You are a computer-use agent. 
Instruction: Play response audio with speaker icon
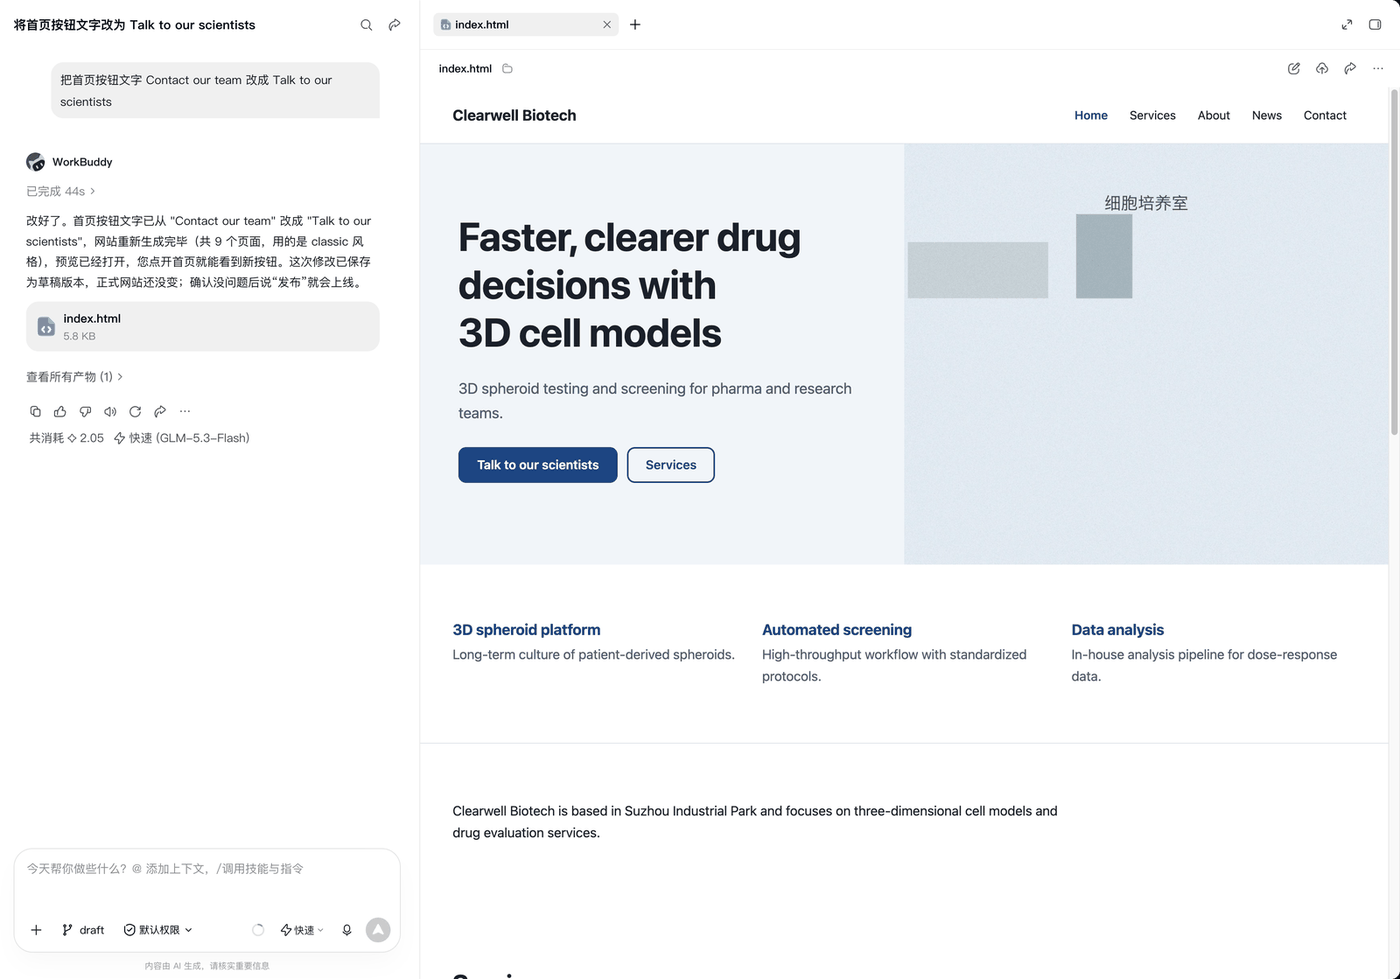click(110, 411)
